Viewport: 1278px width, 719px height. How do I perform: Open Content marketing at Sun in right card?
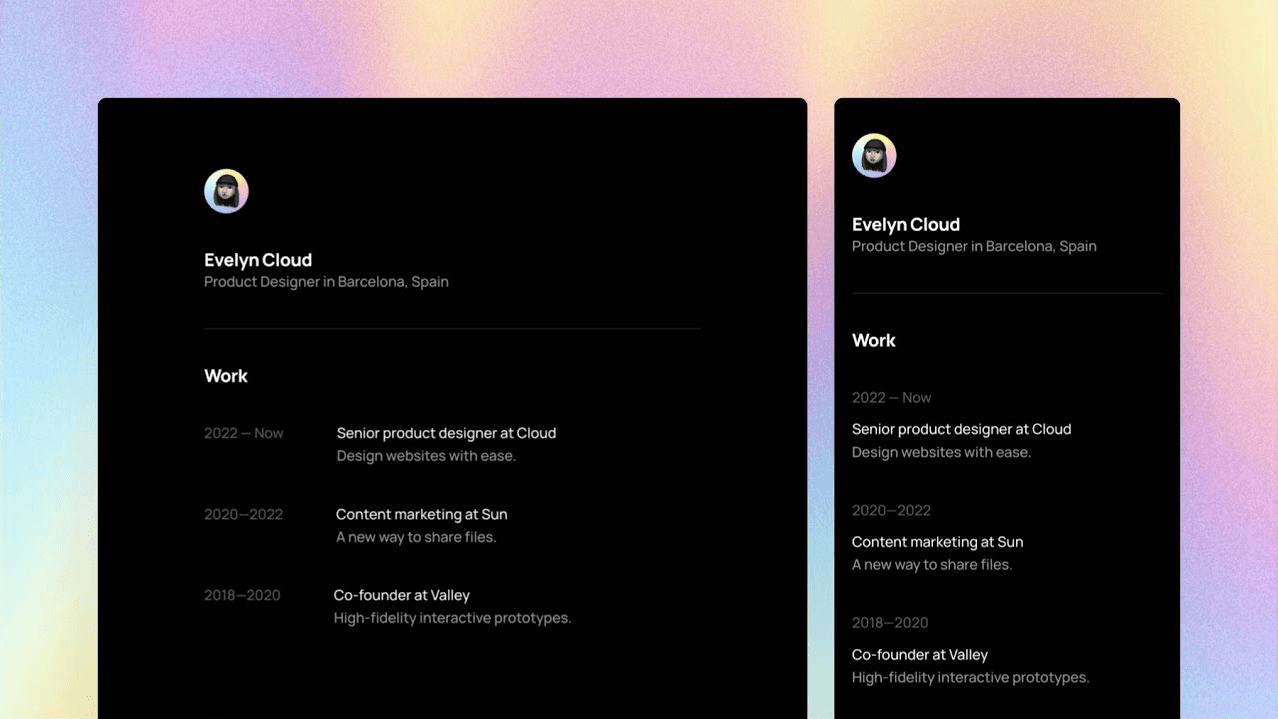(937, 542)
